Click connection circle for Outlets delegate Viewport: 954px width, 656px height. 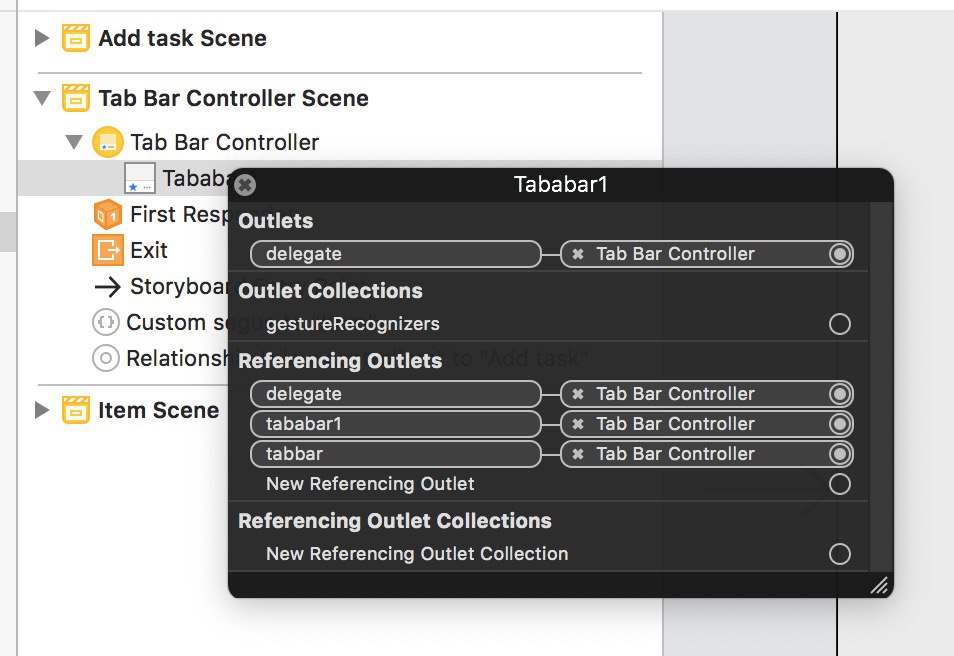840,254
